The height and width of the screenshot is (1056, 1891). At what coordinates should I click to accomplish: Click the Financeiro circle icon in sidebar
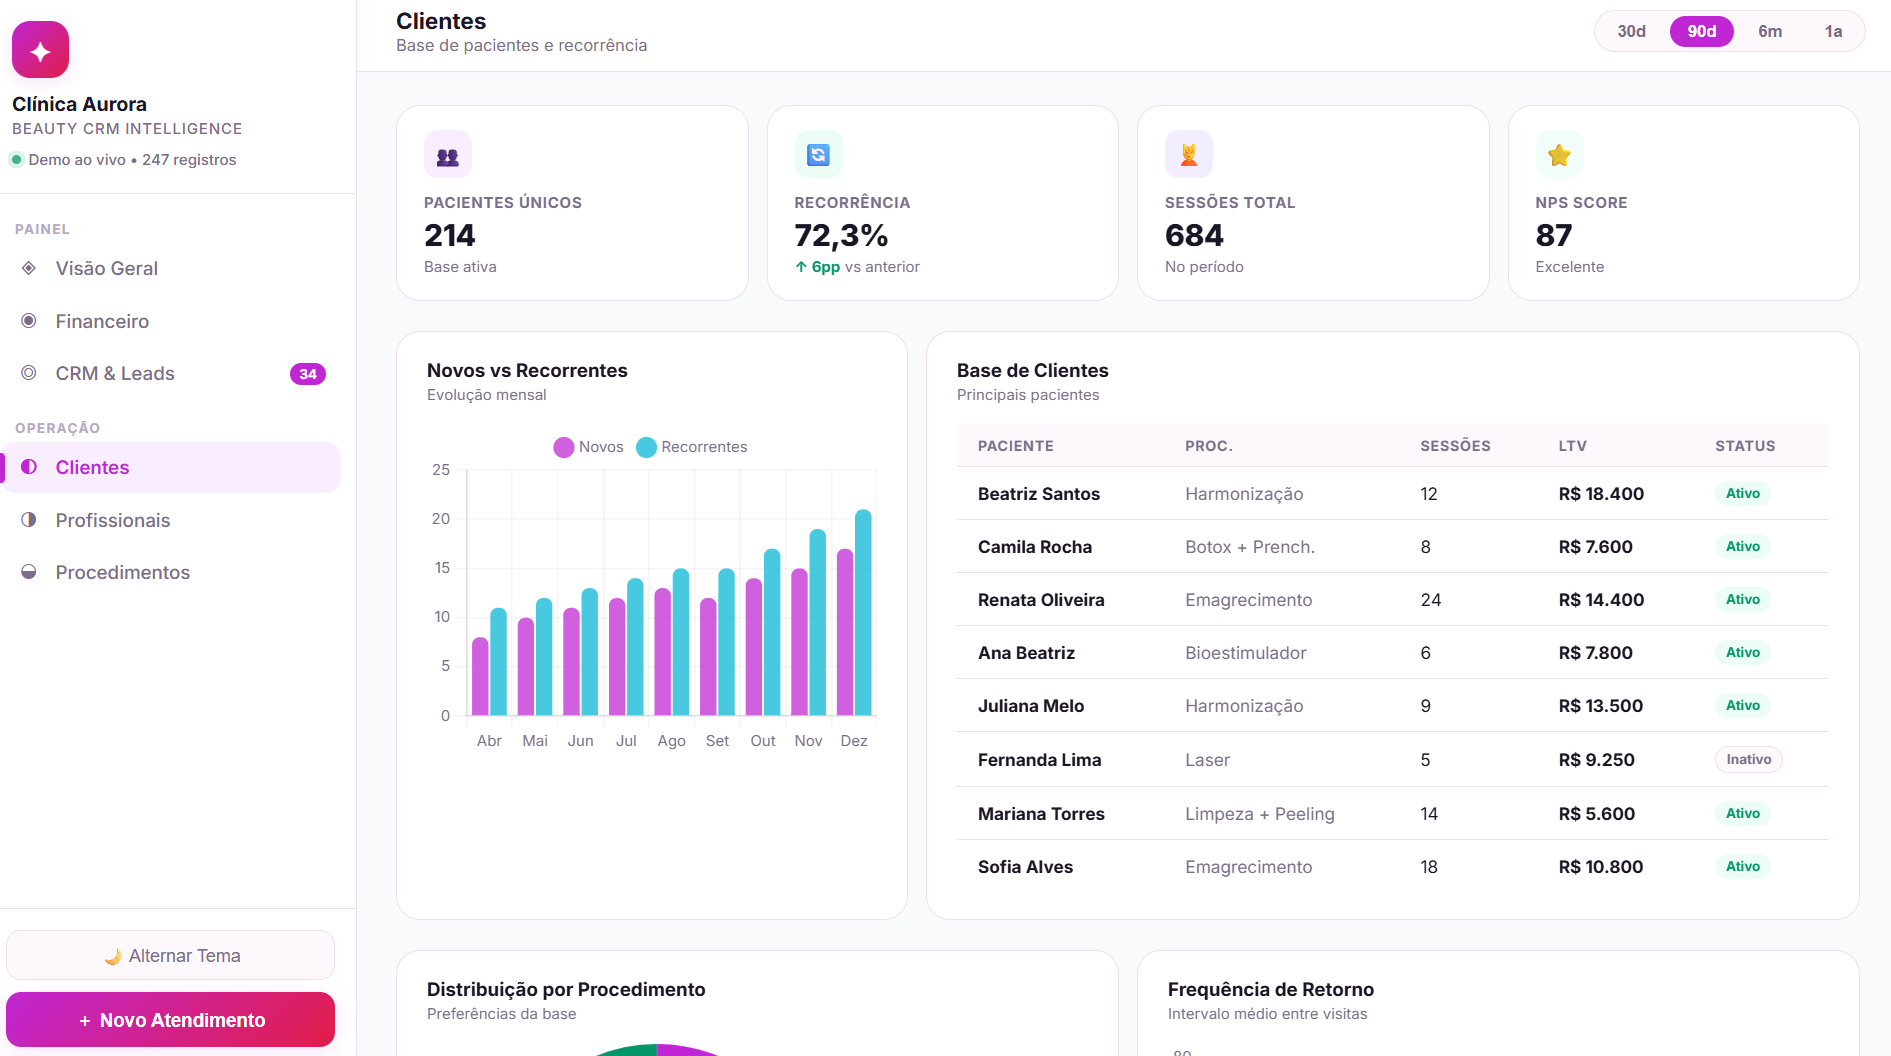29,321
